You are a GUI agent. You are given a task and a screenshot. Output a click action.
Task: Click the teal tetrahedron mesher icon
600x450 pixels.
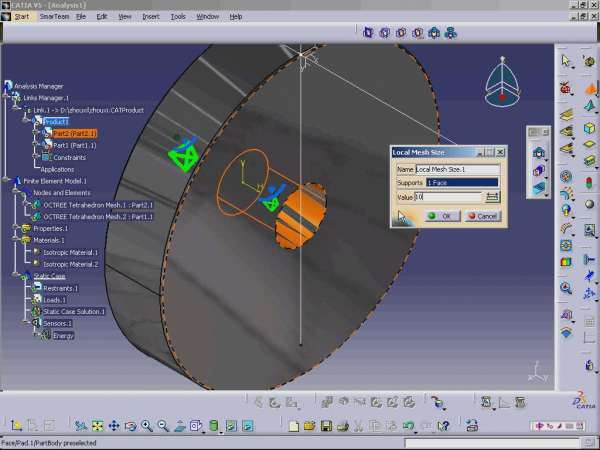pos(590,106)
